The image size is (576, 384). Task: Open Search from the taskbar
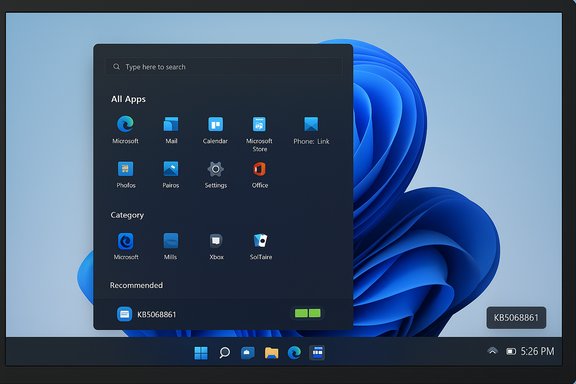pyautogui.click(x=224, y=353)
